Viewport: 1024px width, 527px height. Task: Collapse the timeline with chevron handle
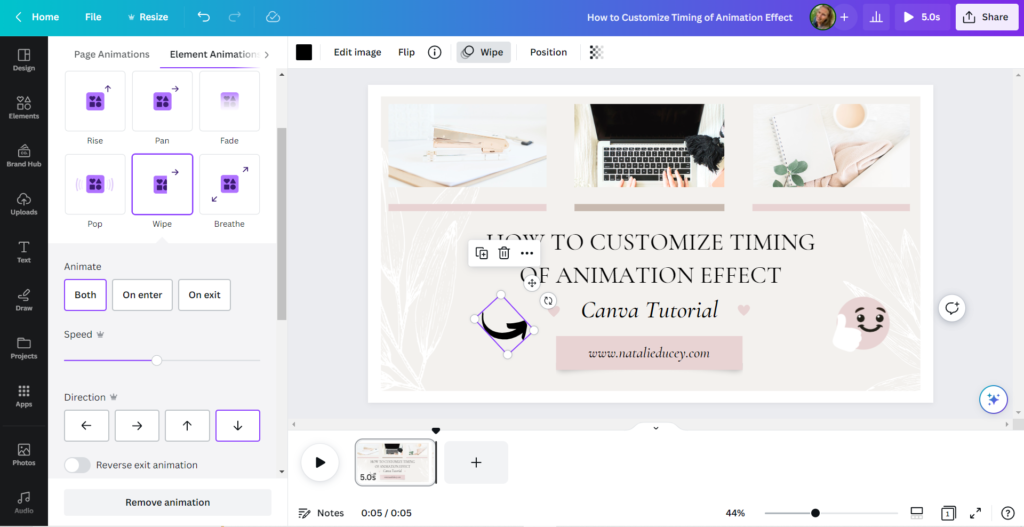(x=656, y=428)
